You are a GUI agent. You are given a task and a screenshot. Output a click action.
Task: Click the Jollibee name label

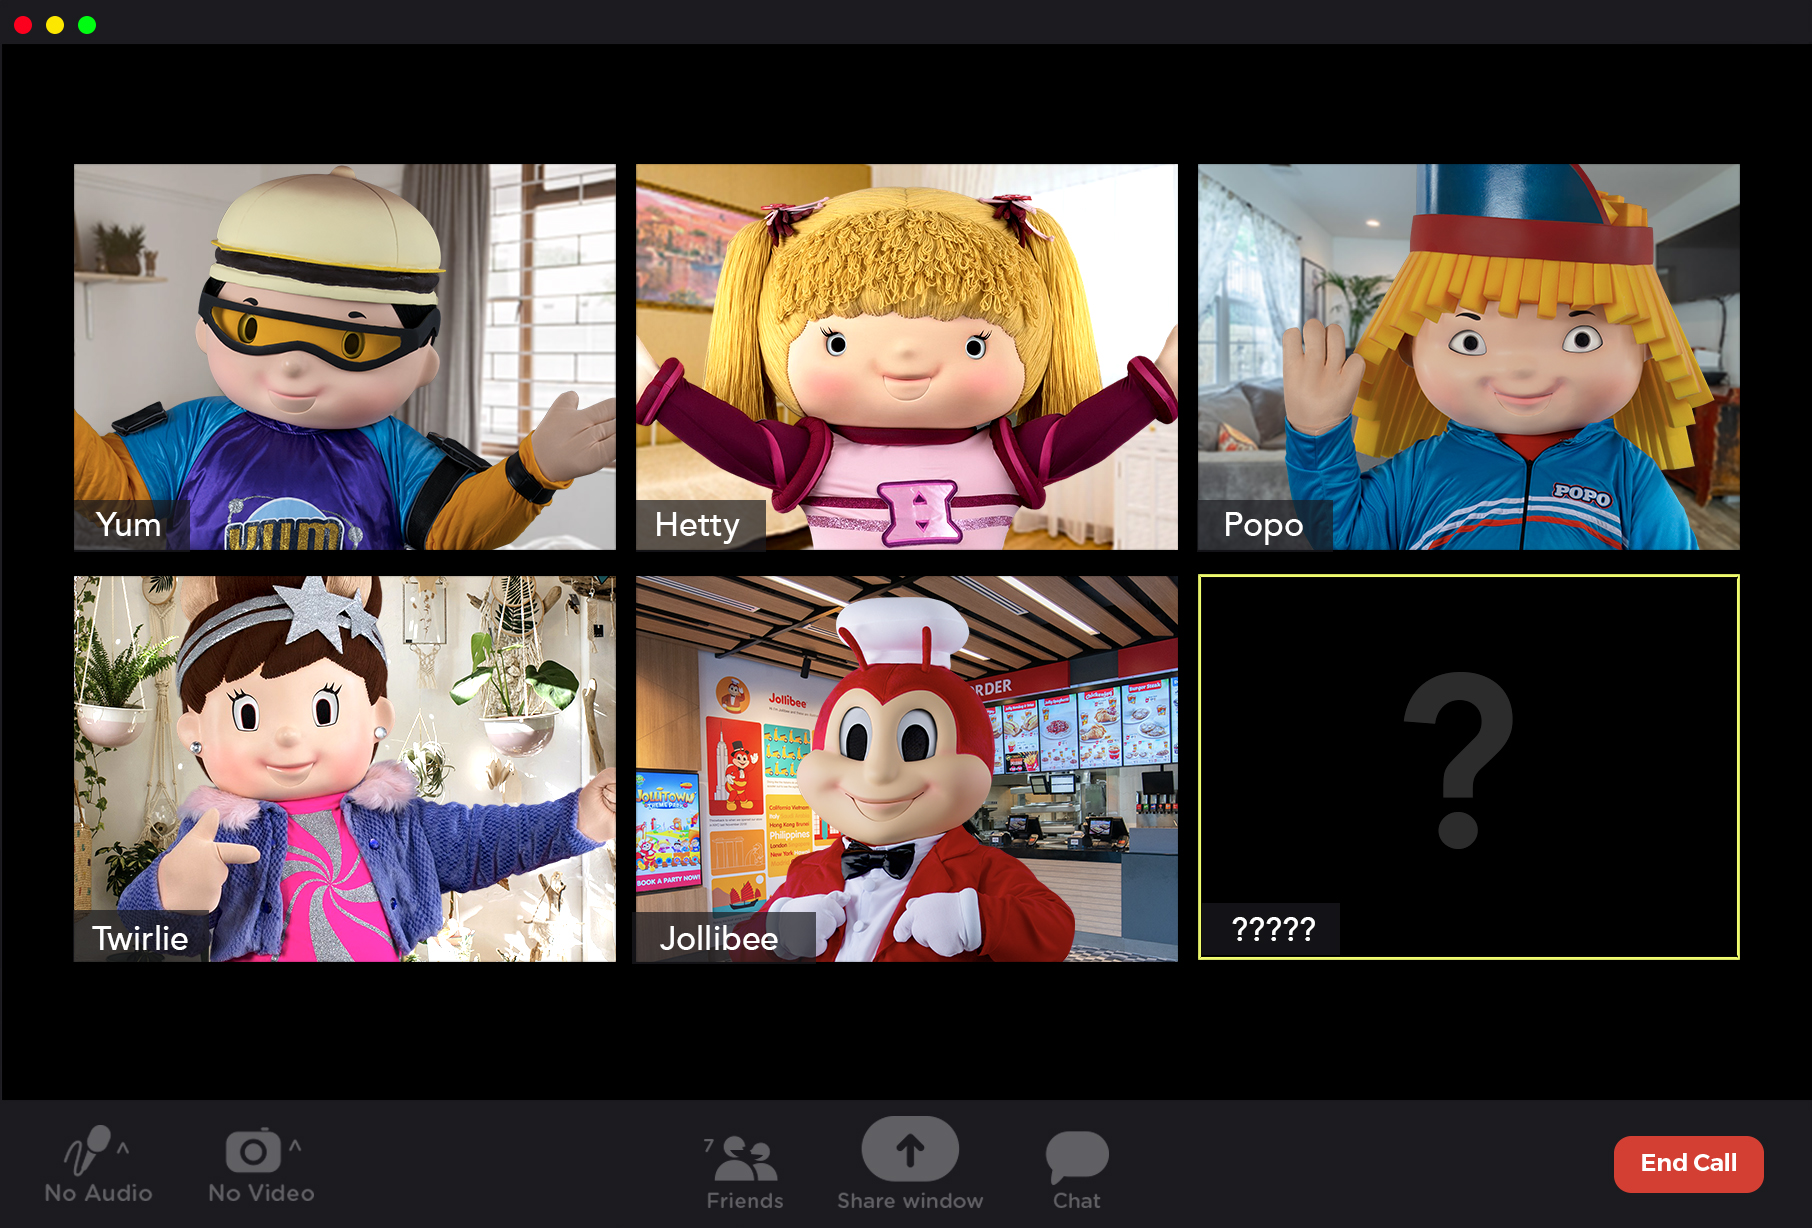coord(719,938)
